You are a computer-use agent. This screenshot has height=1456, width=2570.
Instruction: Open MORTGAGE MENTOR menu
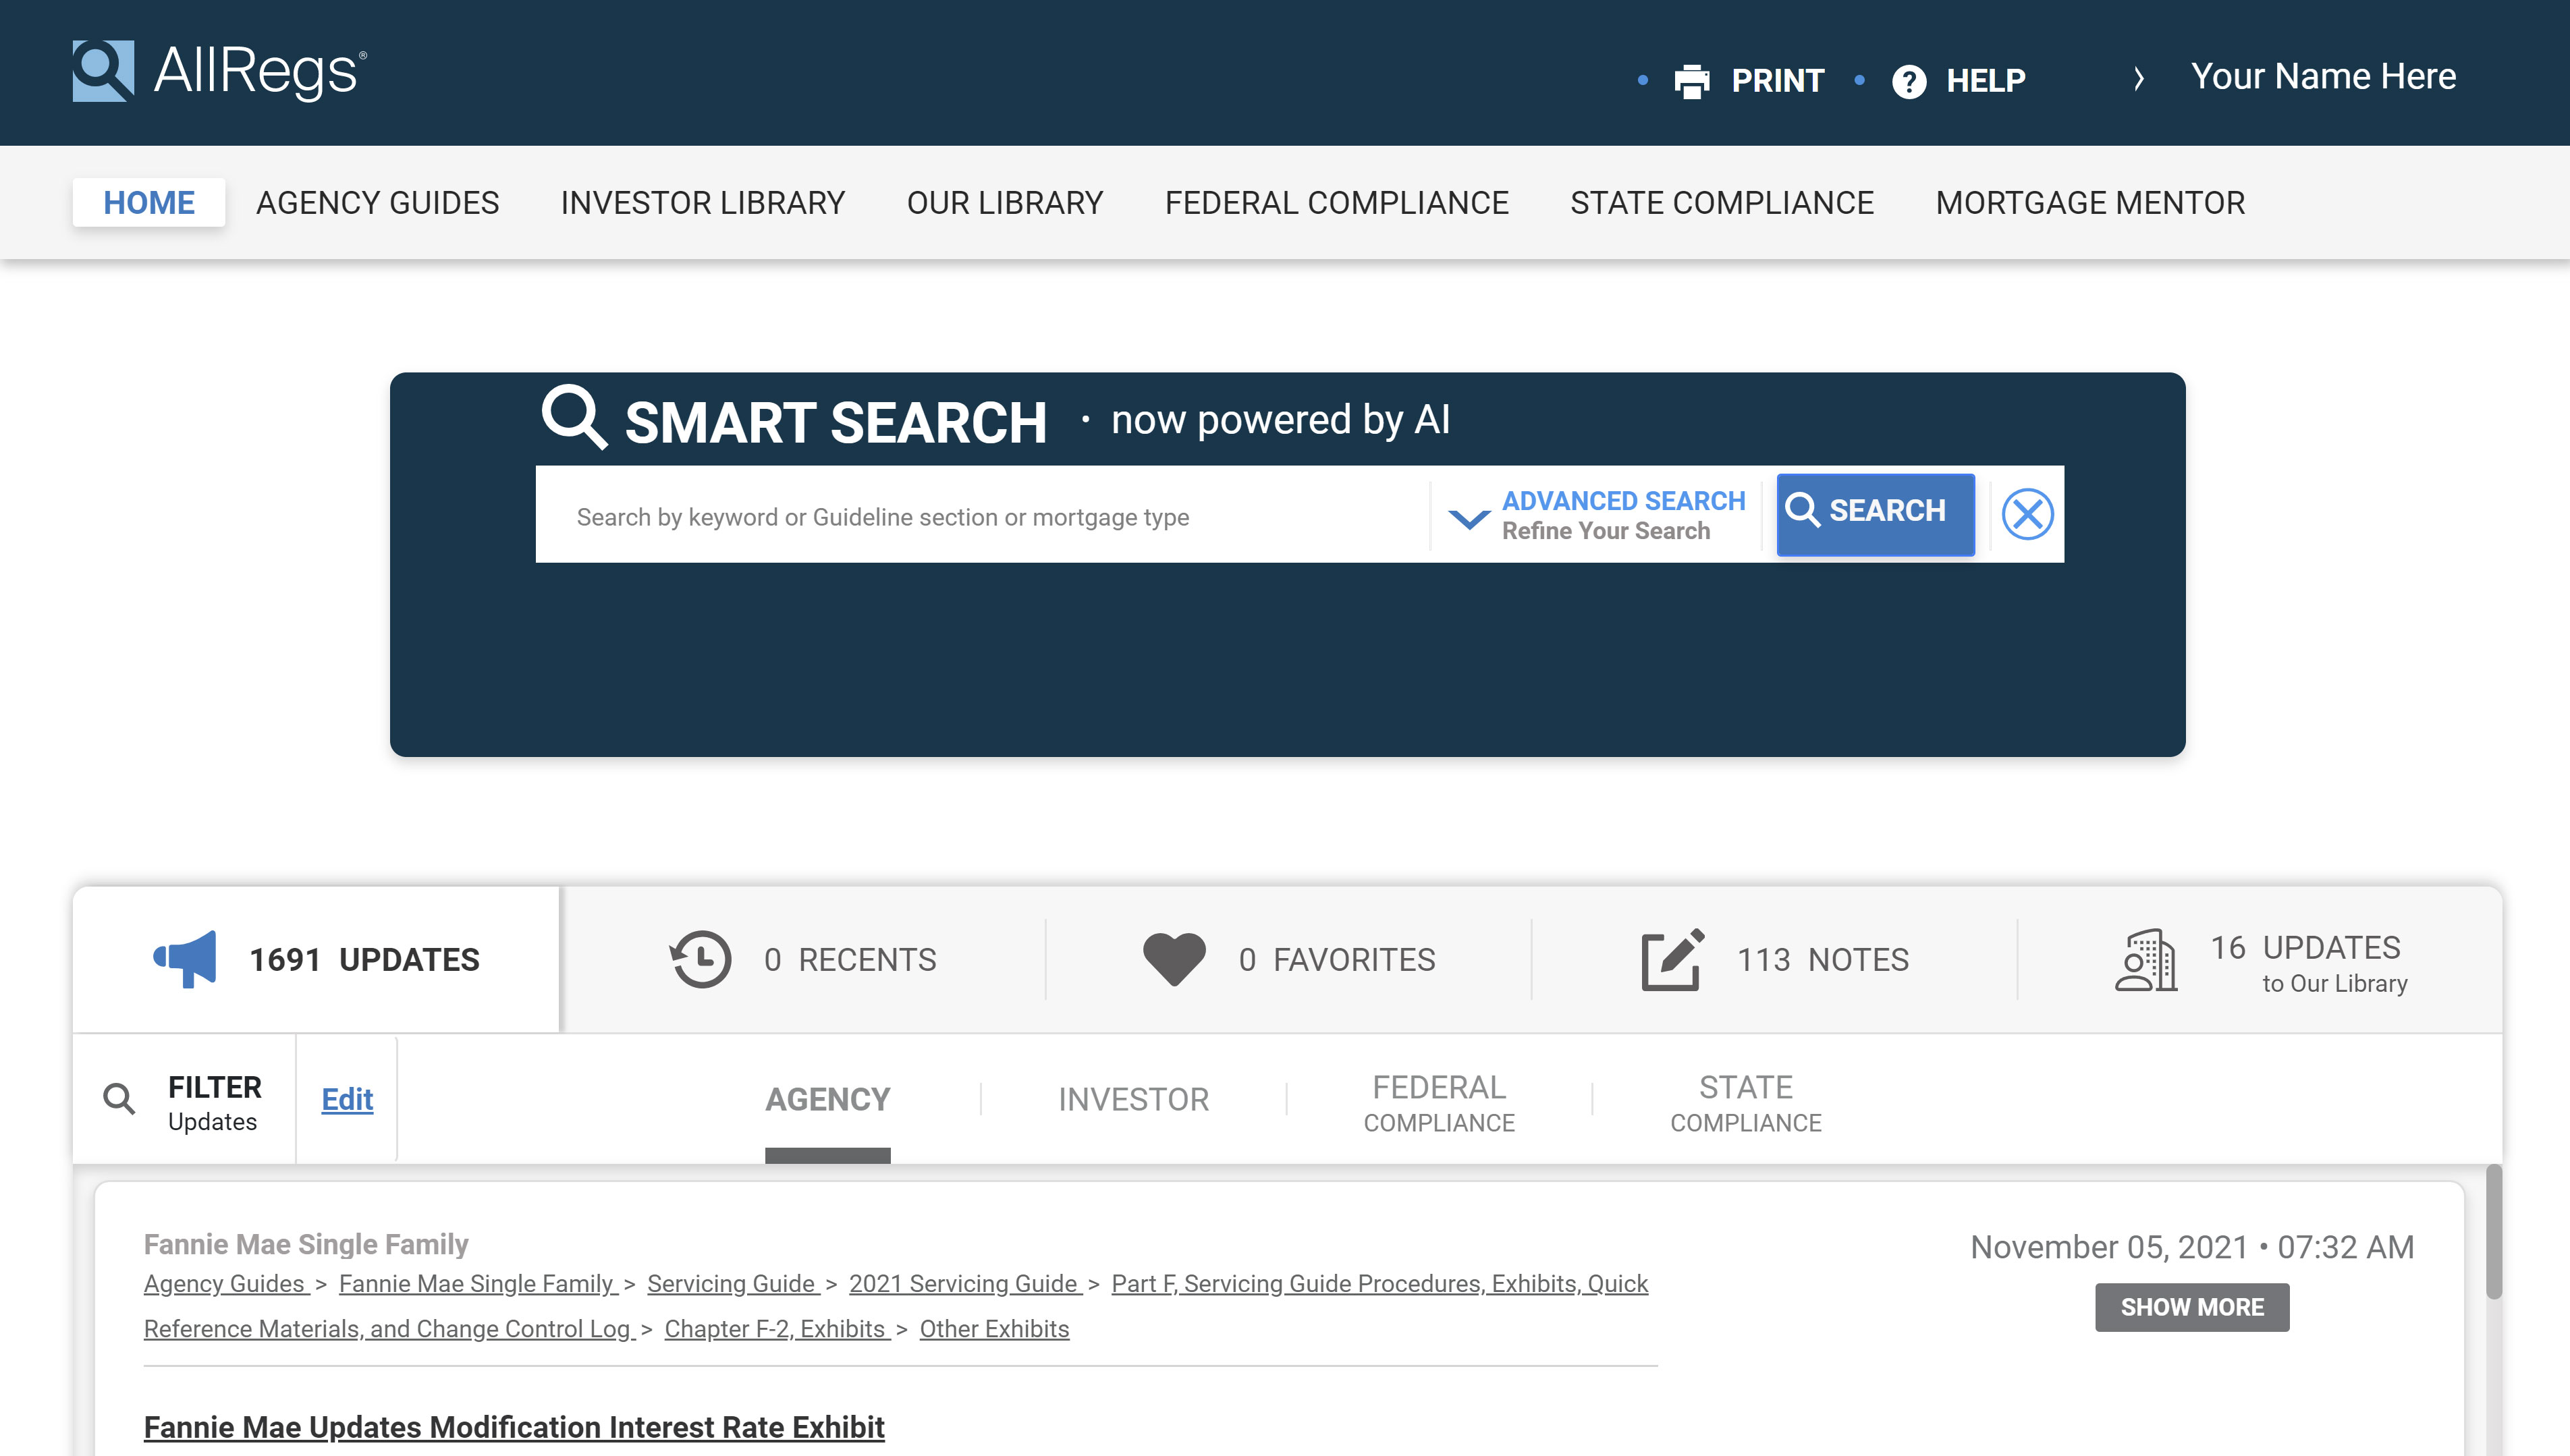click(x=2090, y=203)
